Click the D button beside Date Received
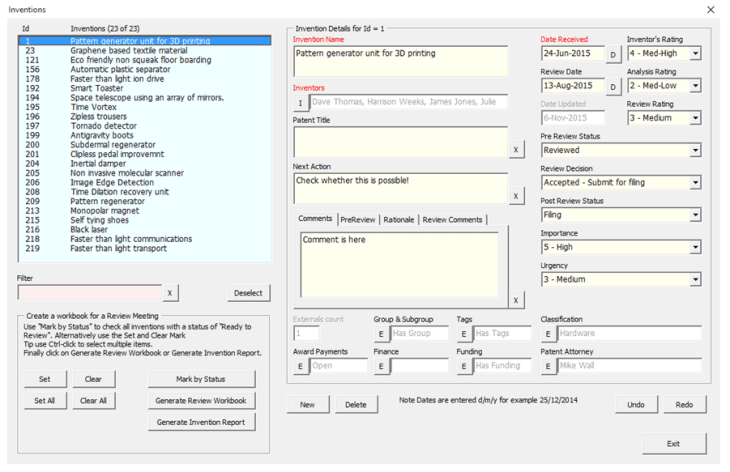This screenshot has height=472, width=730. pyautogui.click(x=614, y=54)
